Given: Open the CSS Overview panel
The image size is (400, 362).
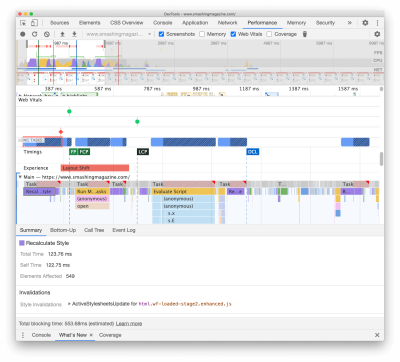Looking at the screenshot, I should 126,23.
